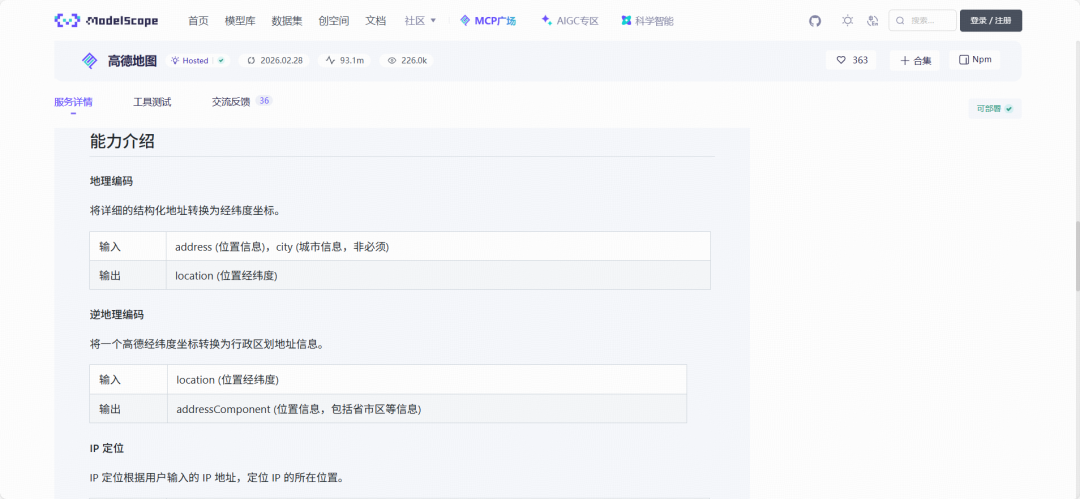Click the 36 count badge beside 交流反馈

click(264, 101)
